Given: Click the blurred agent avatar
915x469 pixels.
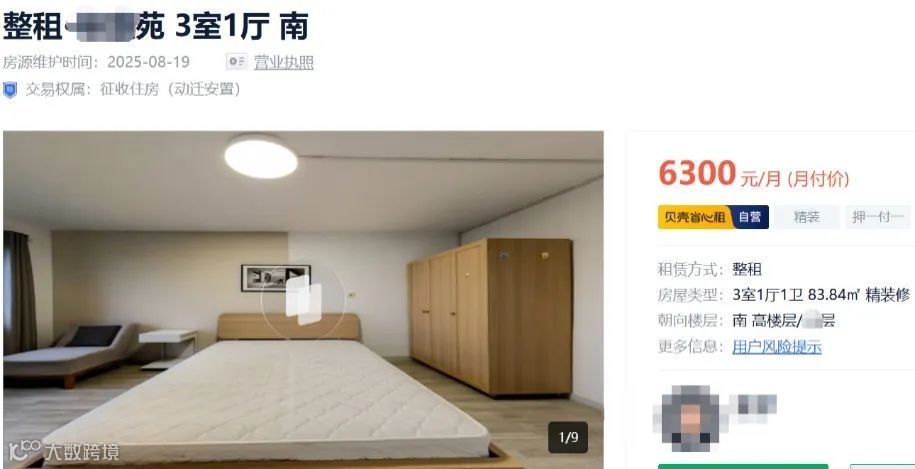Looking at the screenshot, I should (x=690, y=418).
